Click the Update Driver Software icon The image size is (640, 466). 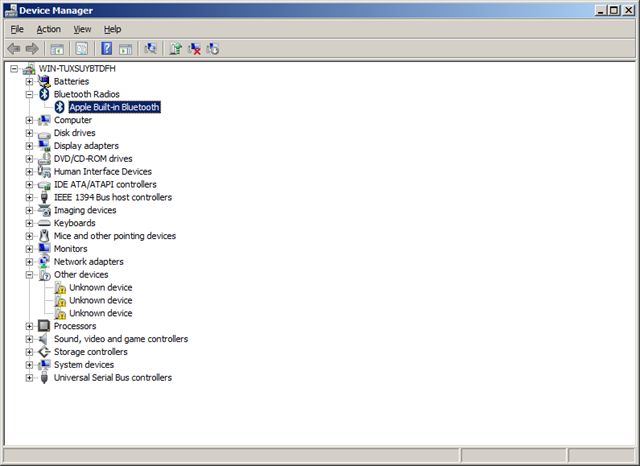(x=176, y=49)
